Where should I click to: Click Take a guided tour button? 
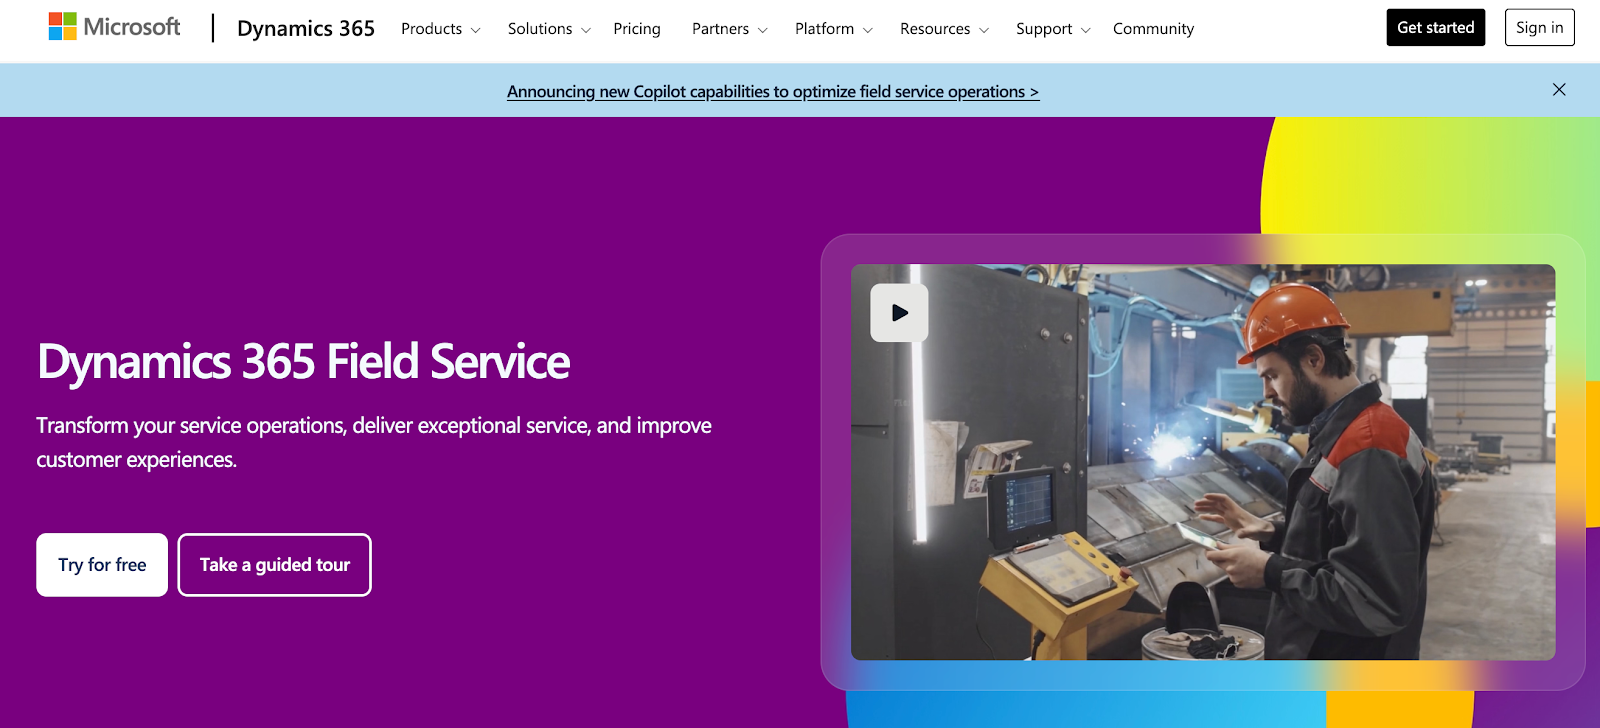pos(275,565)
